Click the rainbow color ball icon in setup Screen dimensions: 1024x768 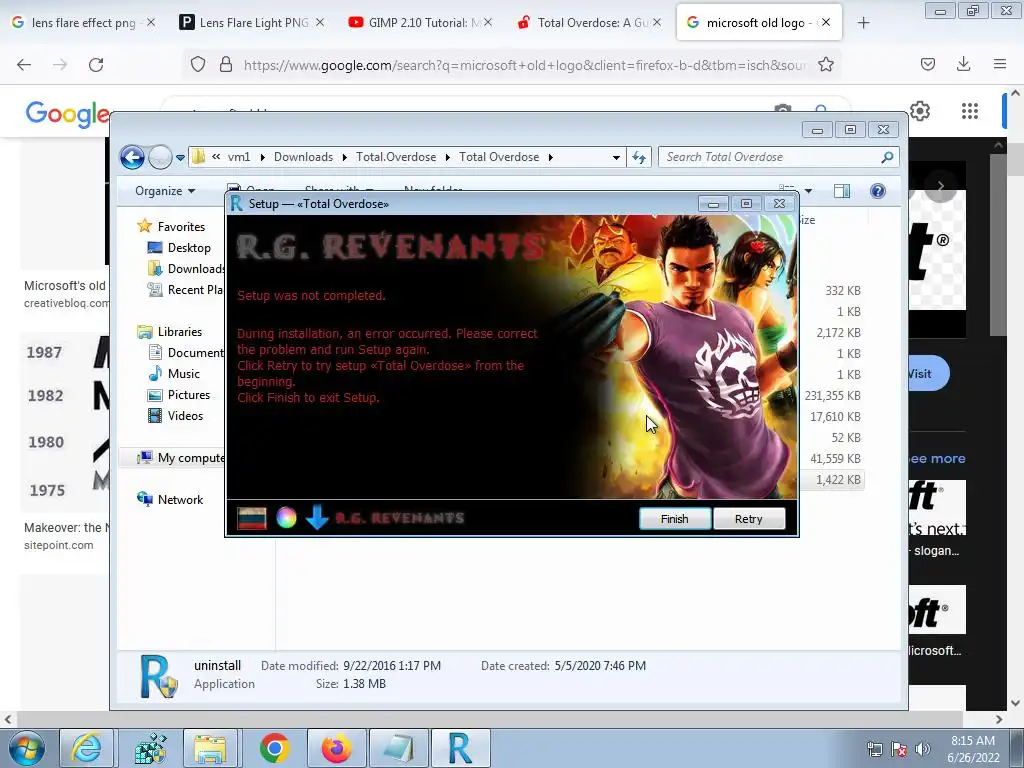coord(286,517)
